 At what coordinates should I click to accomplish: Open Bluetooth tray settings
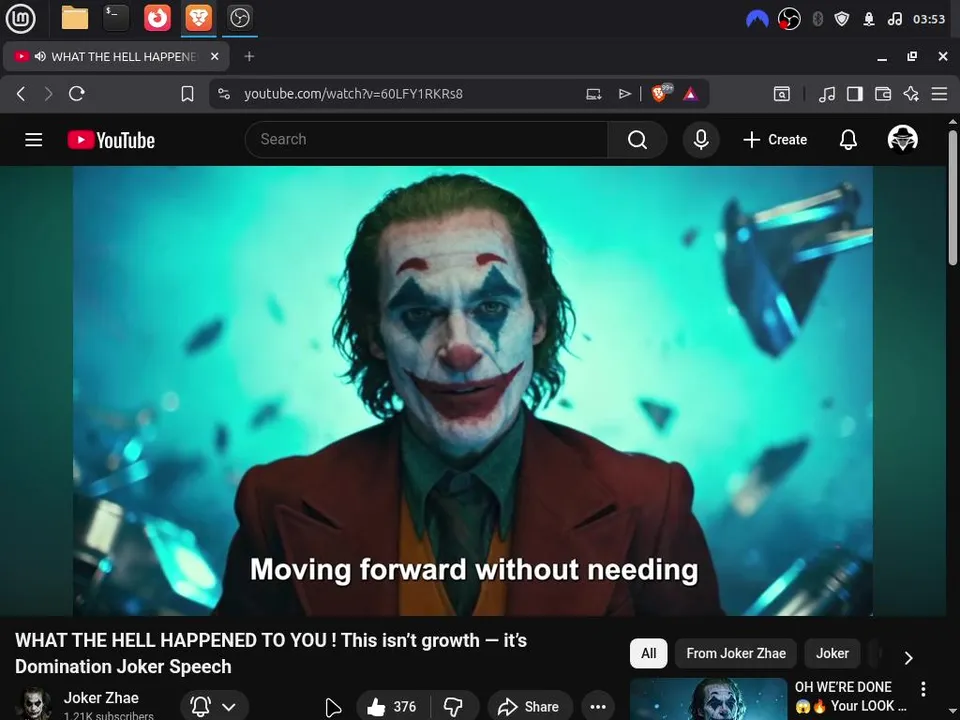point(817,20)
